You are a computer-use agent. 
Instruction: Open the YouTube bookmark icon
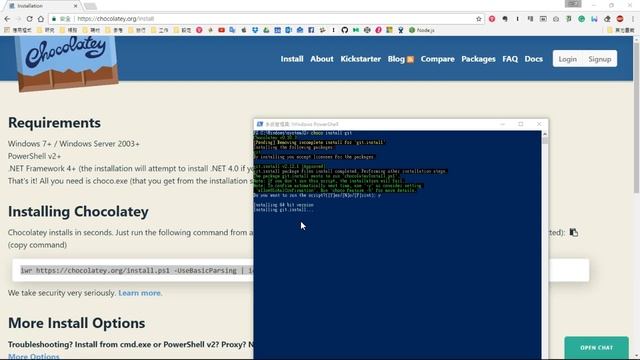pos(221,30)
